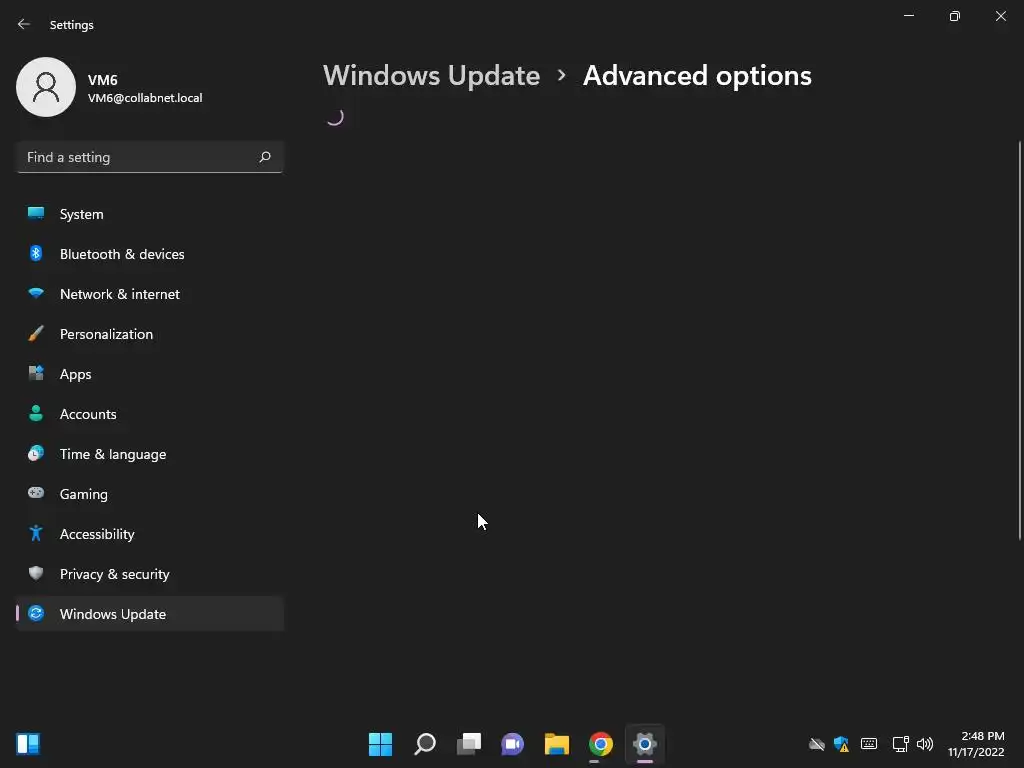Click the Settings gear taskbar icon
The height and width of the screenshot is (768, 1024).
(x=645, y=744)
